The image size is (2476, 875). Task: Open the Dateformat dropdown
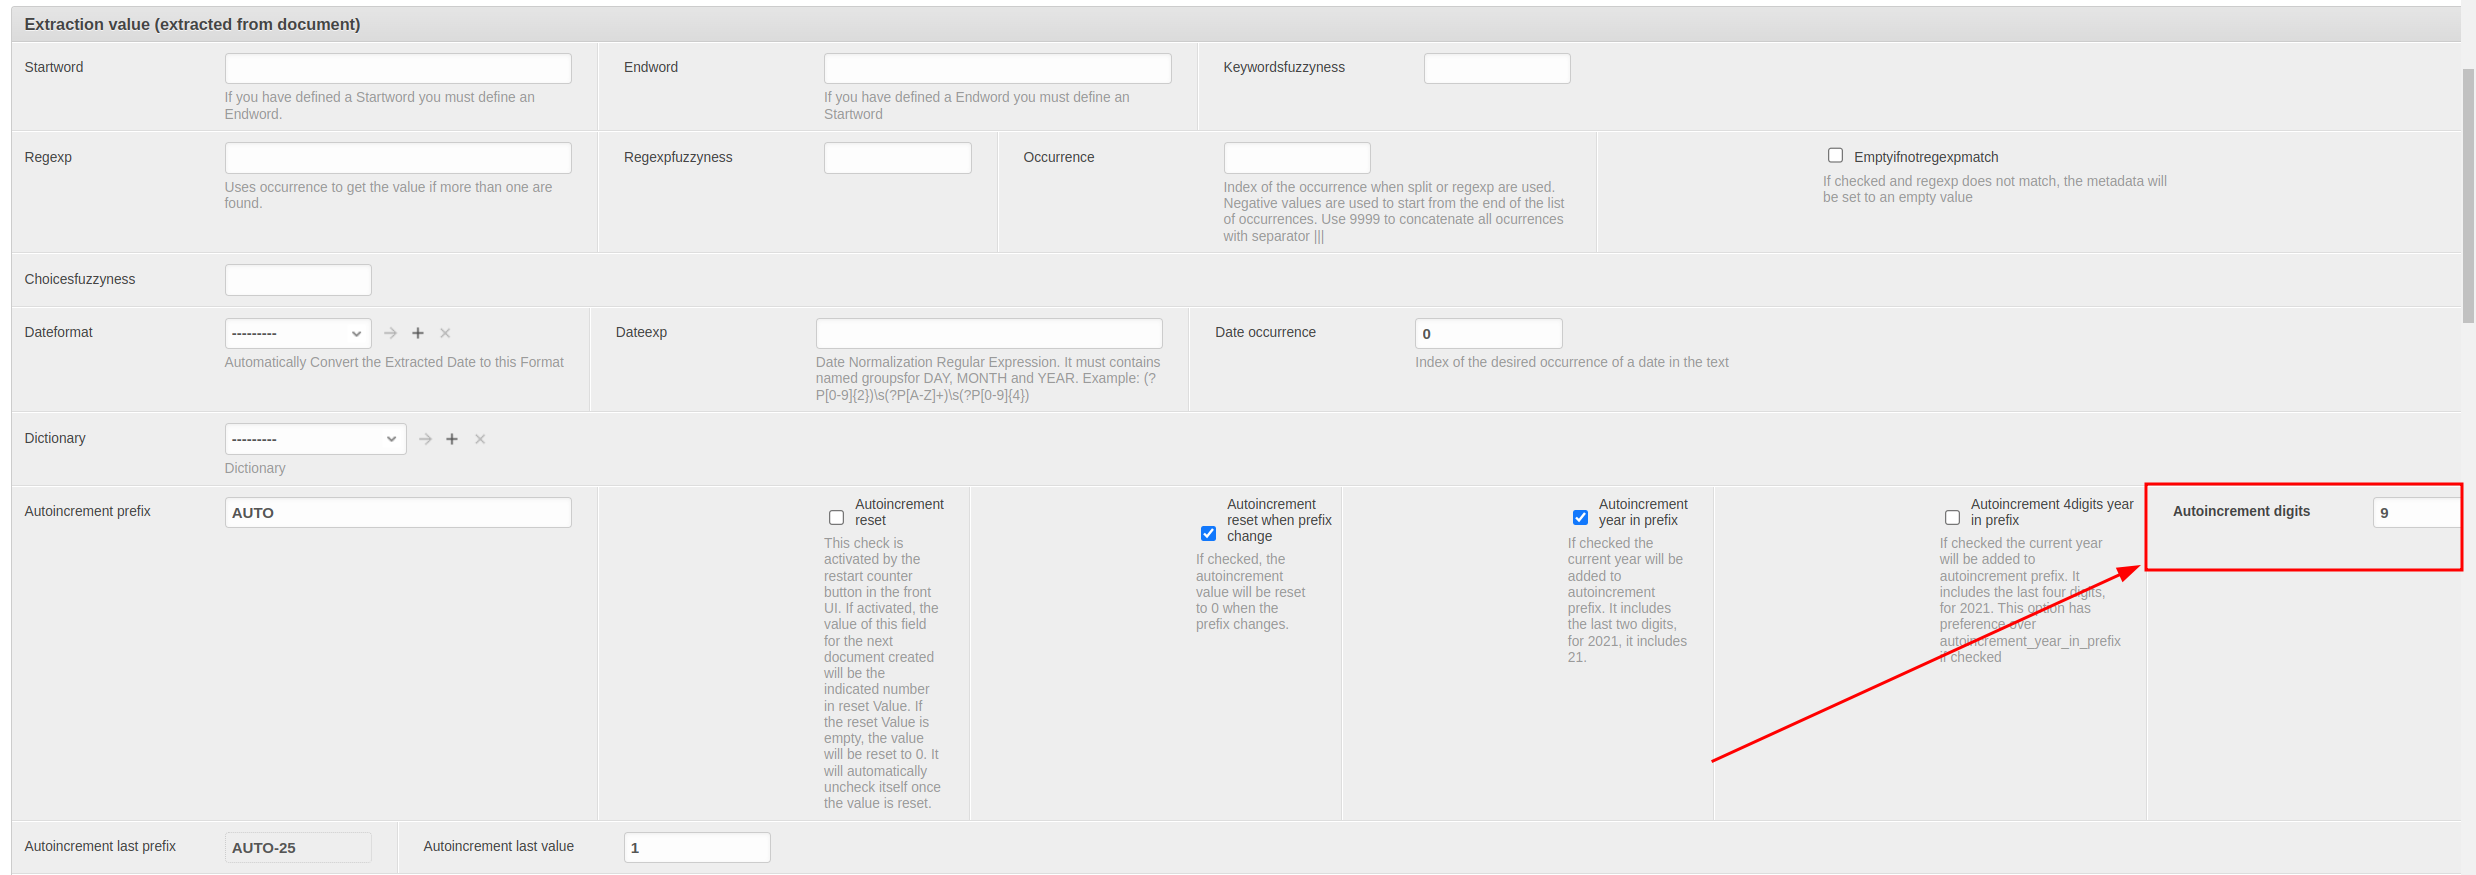tap(298, 333)
